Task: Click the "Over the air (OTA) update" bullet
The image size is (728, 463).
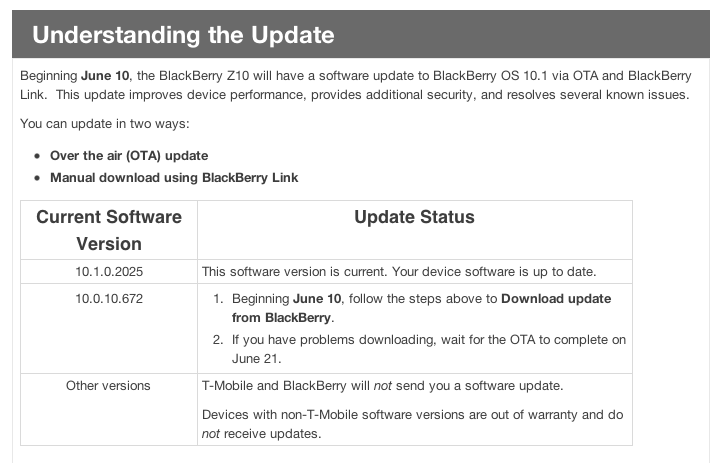Action: (x=129, y=156)
